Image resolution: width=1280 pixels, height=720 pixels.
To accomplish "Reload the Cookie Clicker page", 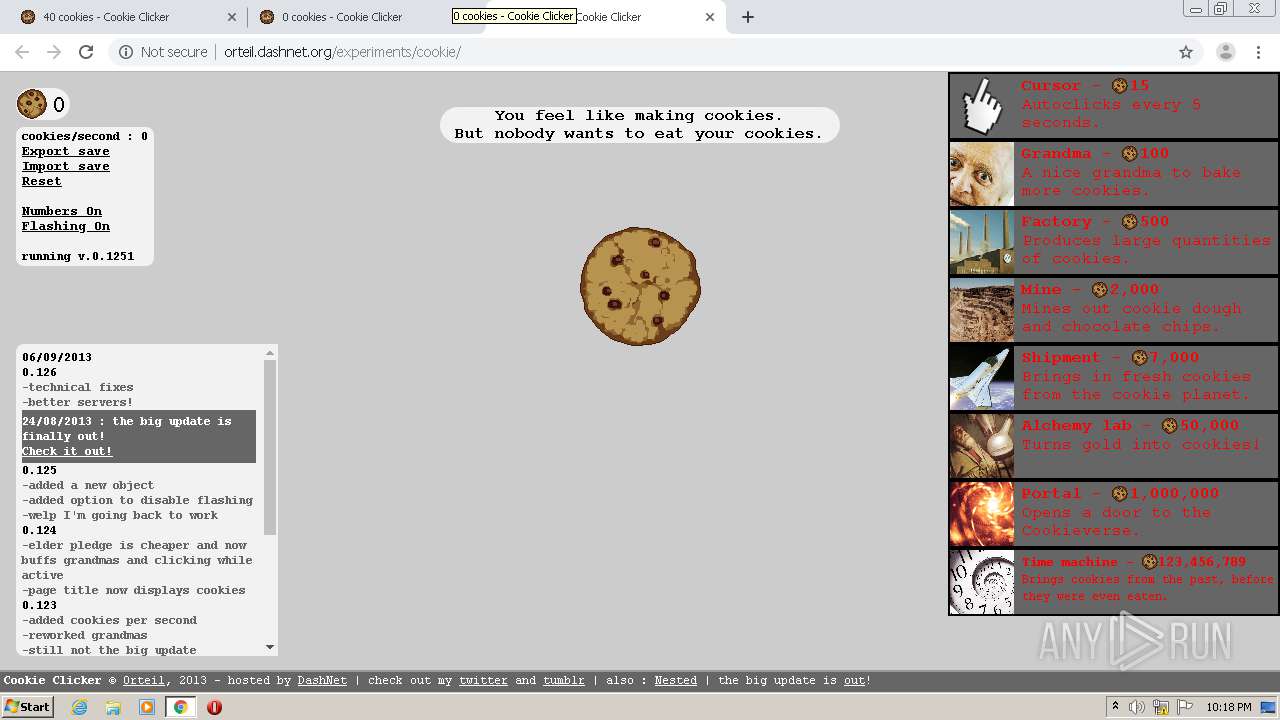I will tap(86, 52).
